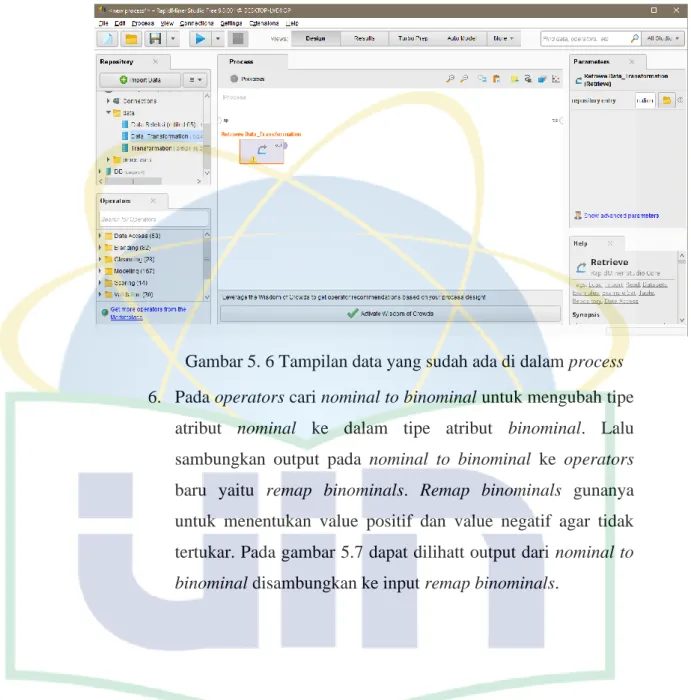
Task: Click the Retrieve icon in Help panel
Action: [581, 267]
